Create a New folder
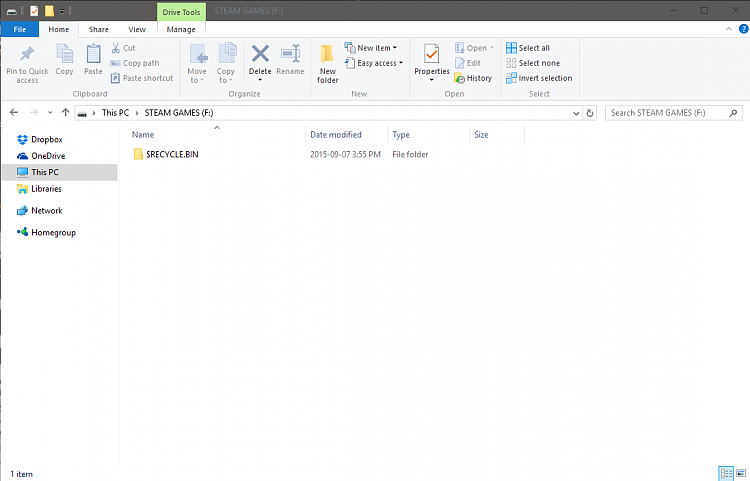This screenshot has width=750, height=481. click(328, 64)
